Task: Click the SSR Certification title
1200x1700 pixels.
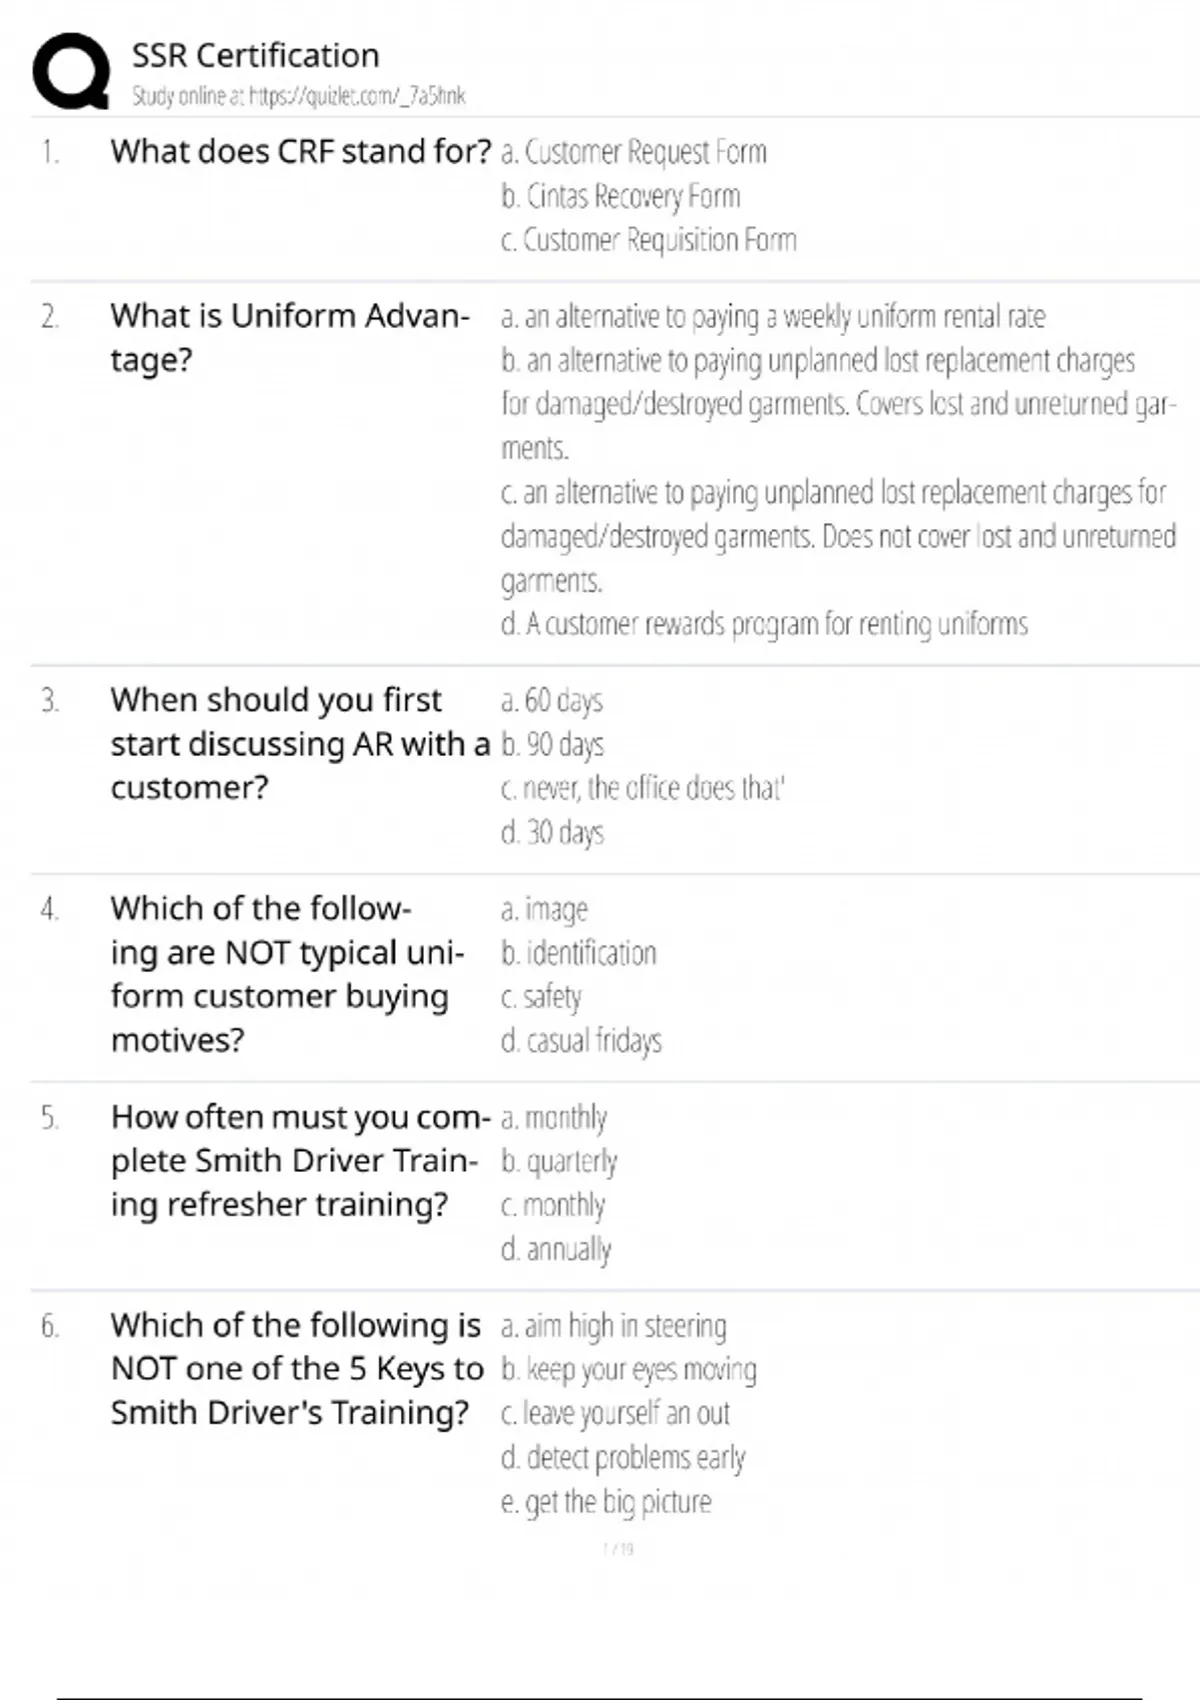Action: point(255,55)
